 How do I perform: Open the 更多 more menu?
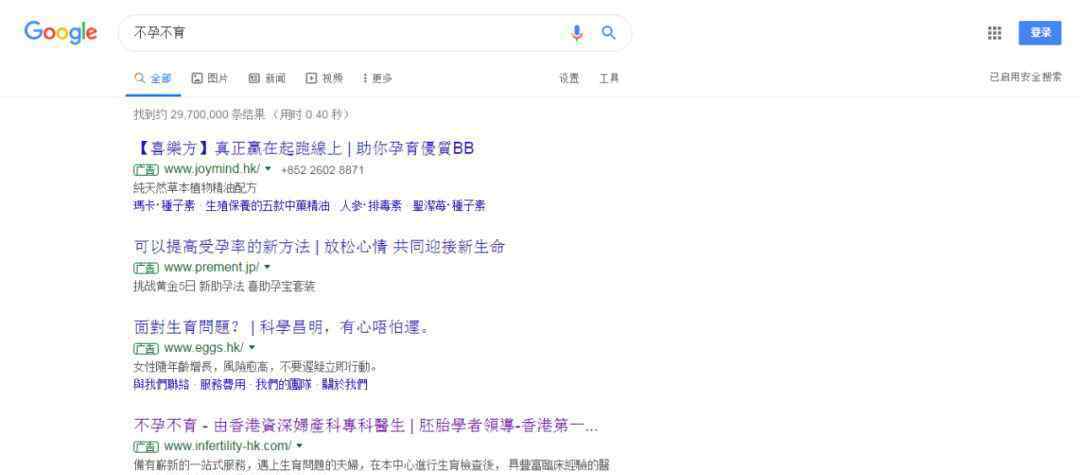(x=377, y=78)
